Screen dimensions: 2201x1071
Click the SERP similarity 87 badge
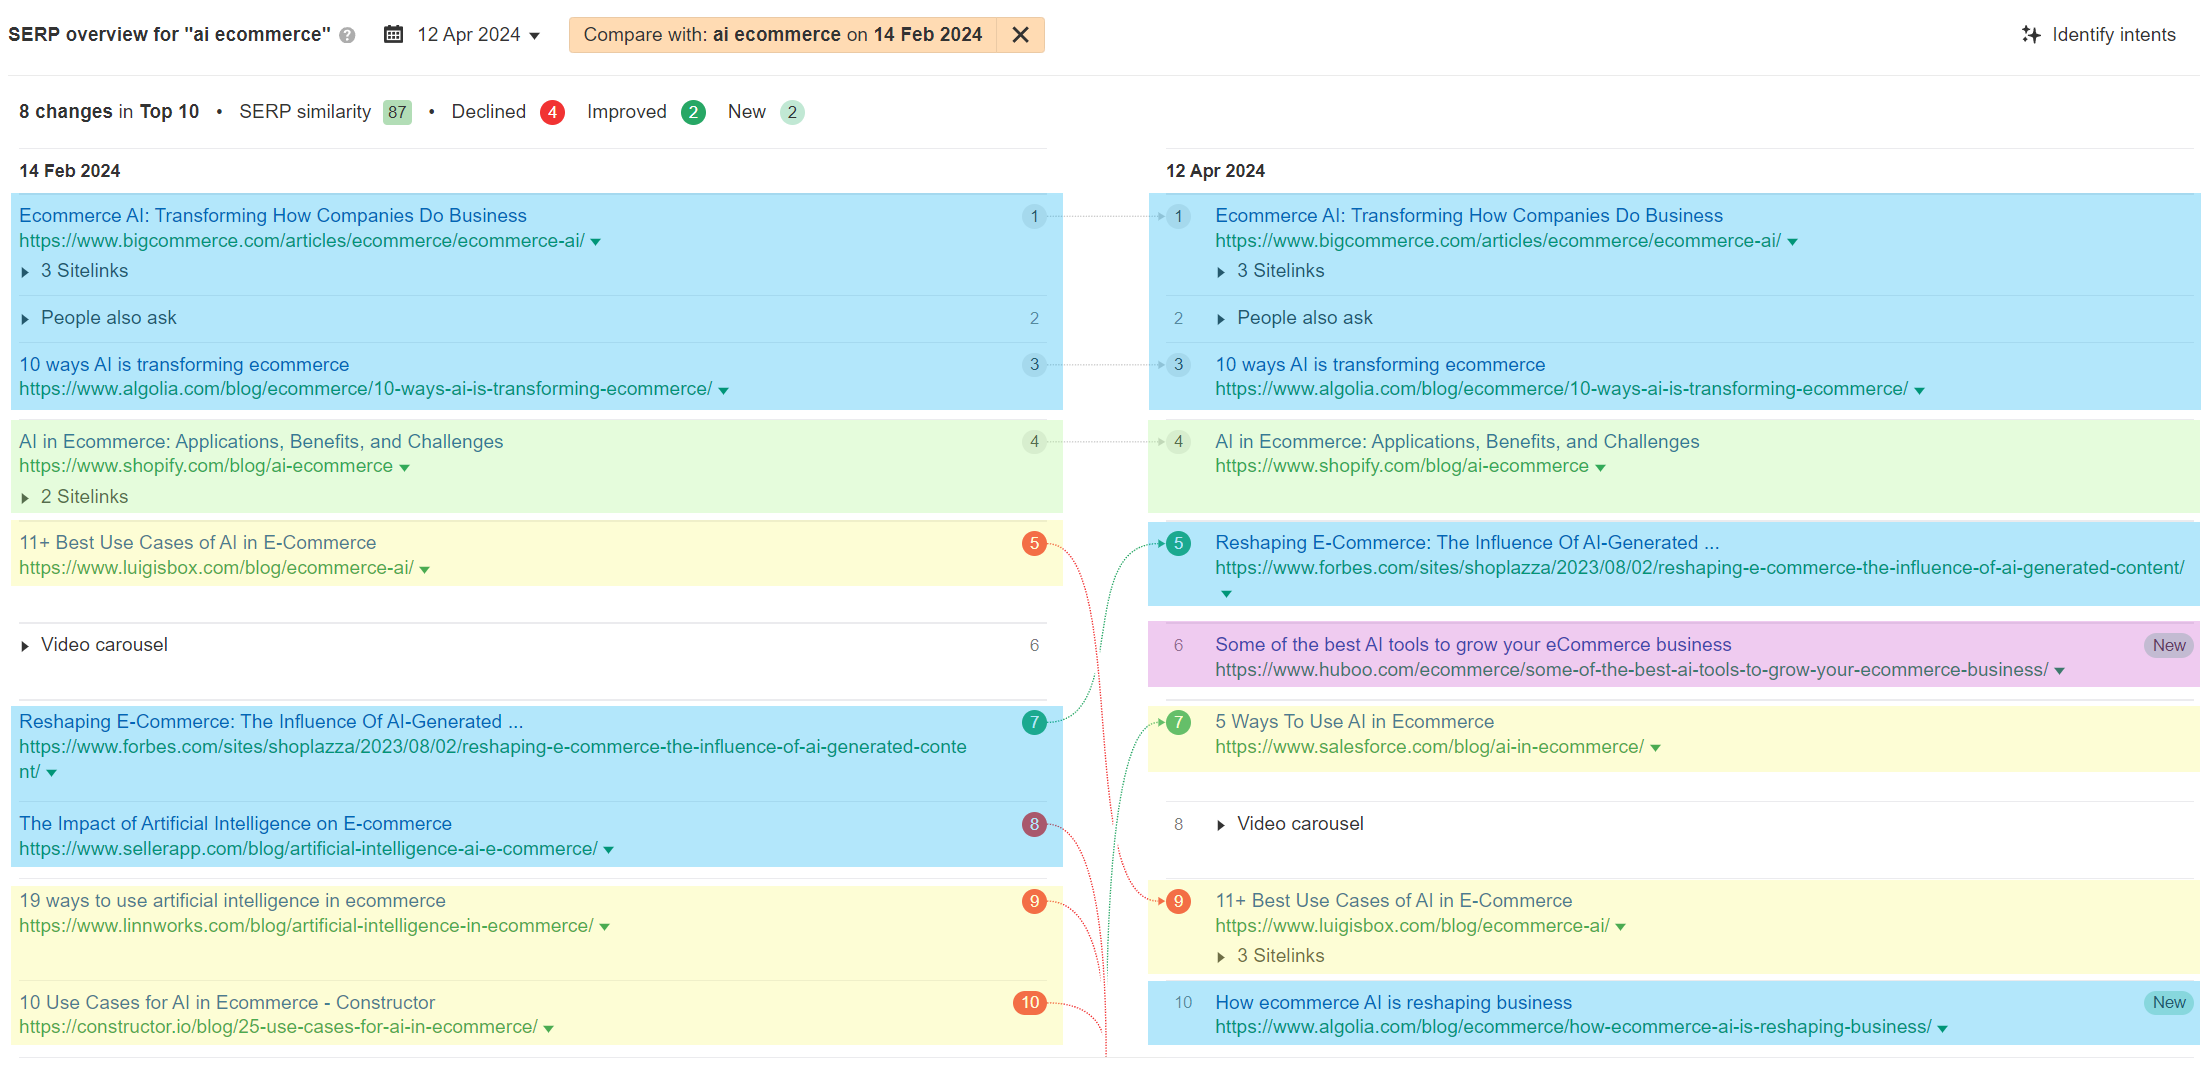(397, 112)
